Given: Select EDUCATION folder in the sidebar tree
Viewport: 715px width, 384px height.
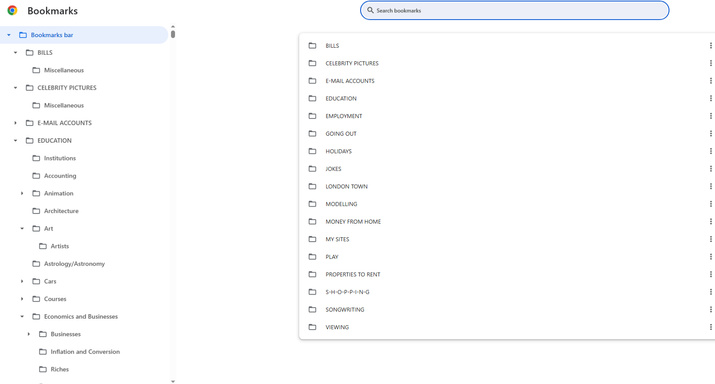Looking at the screenshot, I should tap(54, 140).
